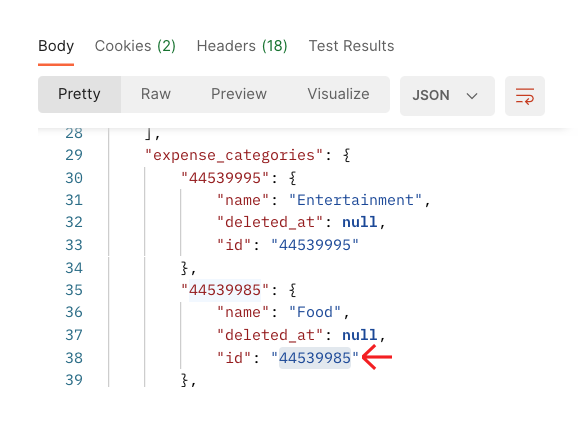Click the "id" key on line 38
The image size is (578, 430).
234,358
